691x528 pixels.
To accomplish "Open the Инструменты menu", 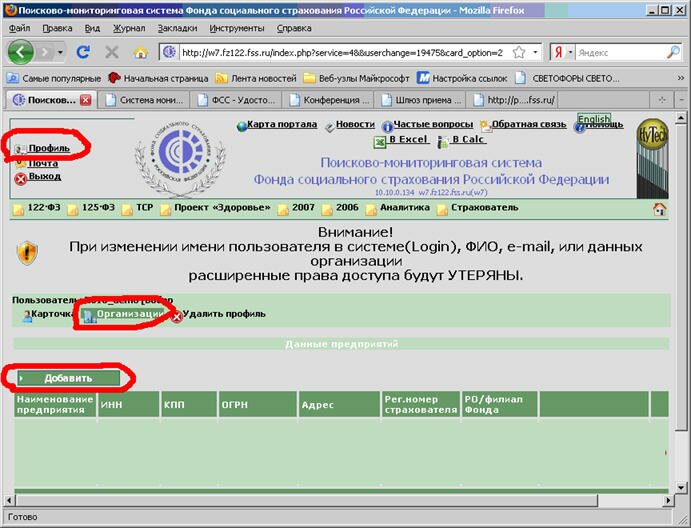I will coord(237,28).
